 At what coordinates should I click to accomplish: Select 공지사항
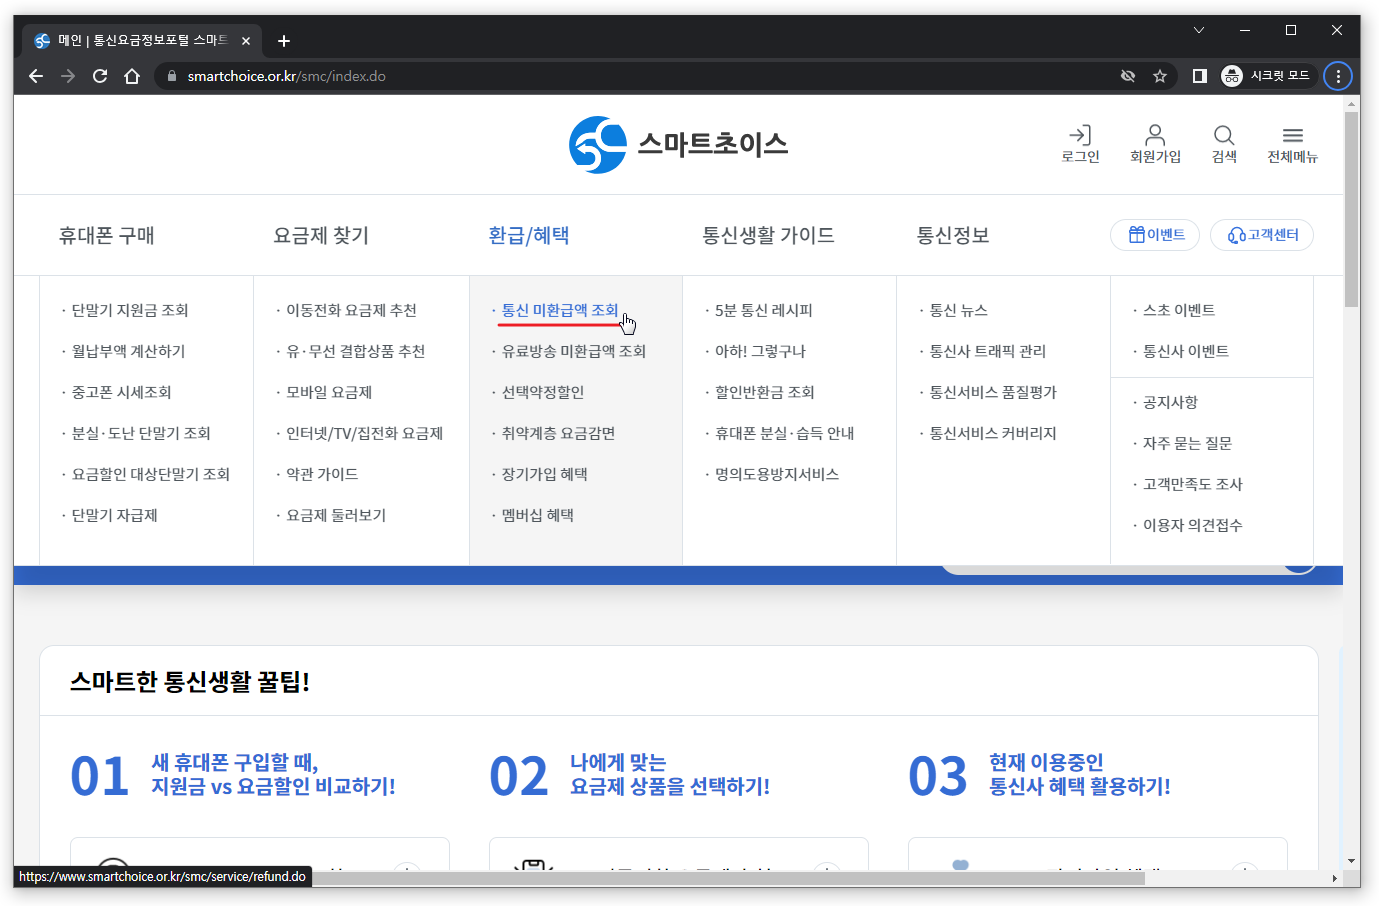pos(1170,402)
